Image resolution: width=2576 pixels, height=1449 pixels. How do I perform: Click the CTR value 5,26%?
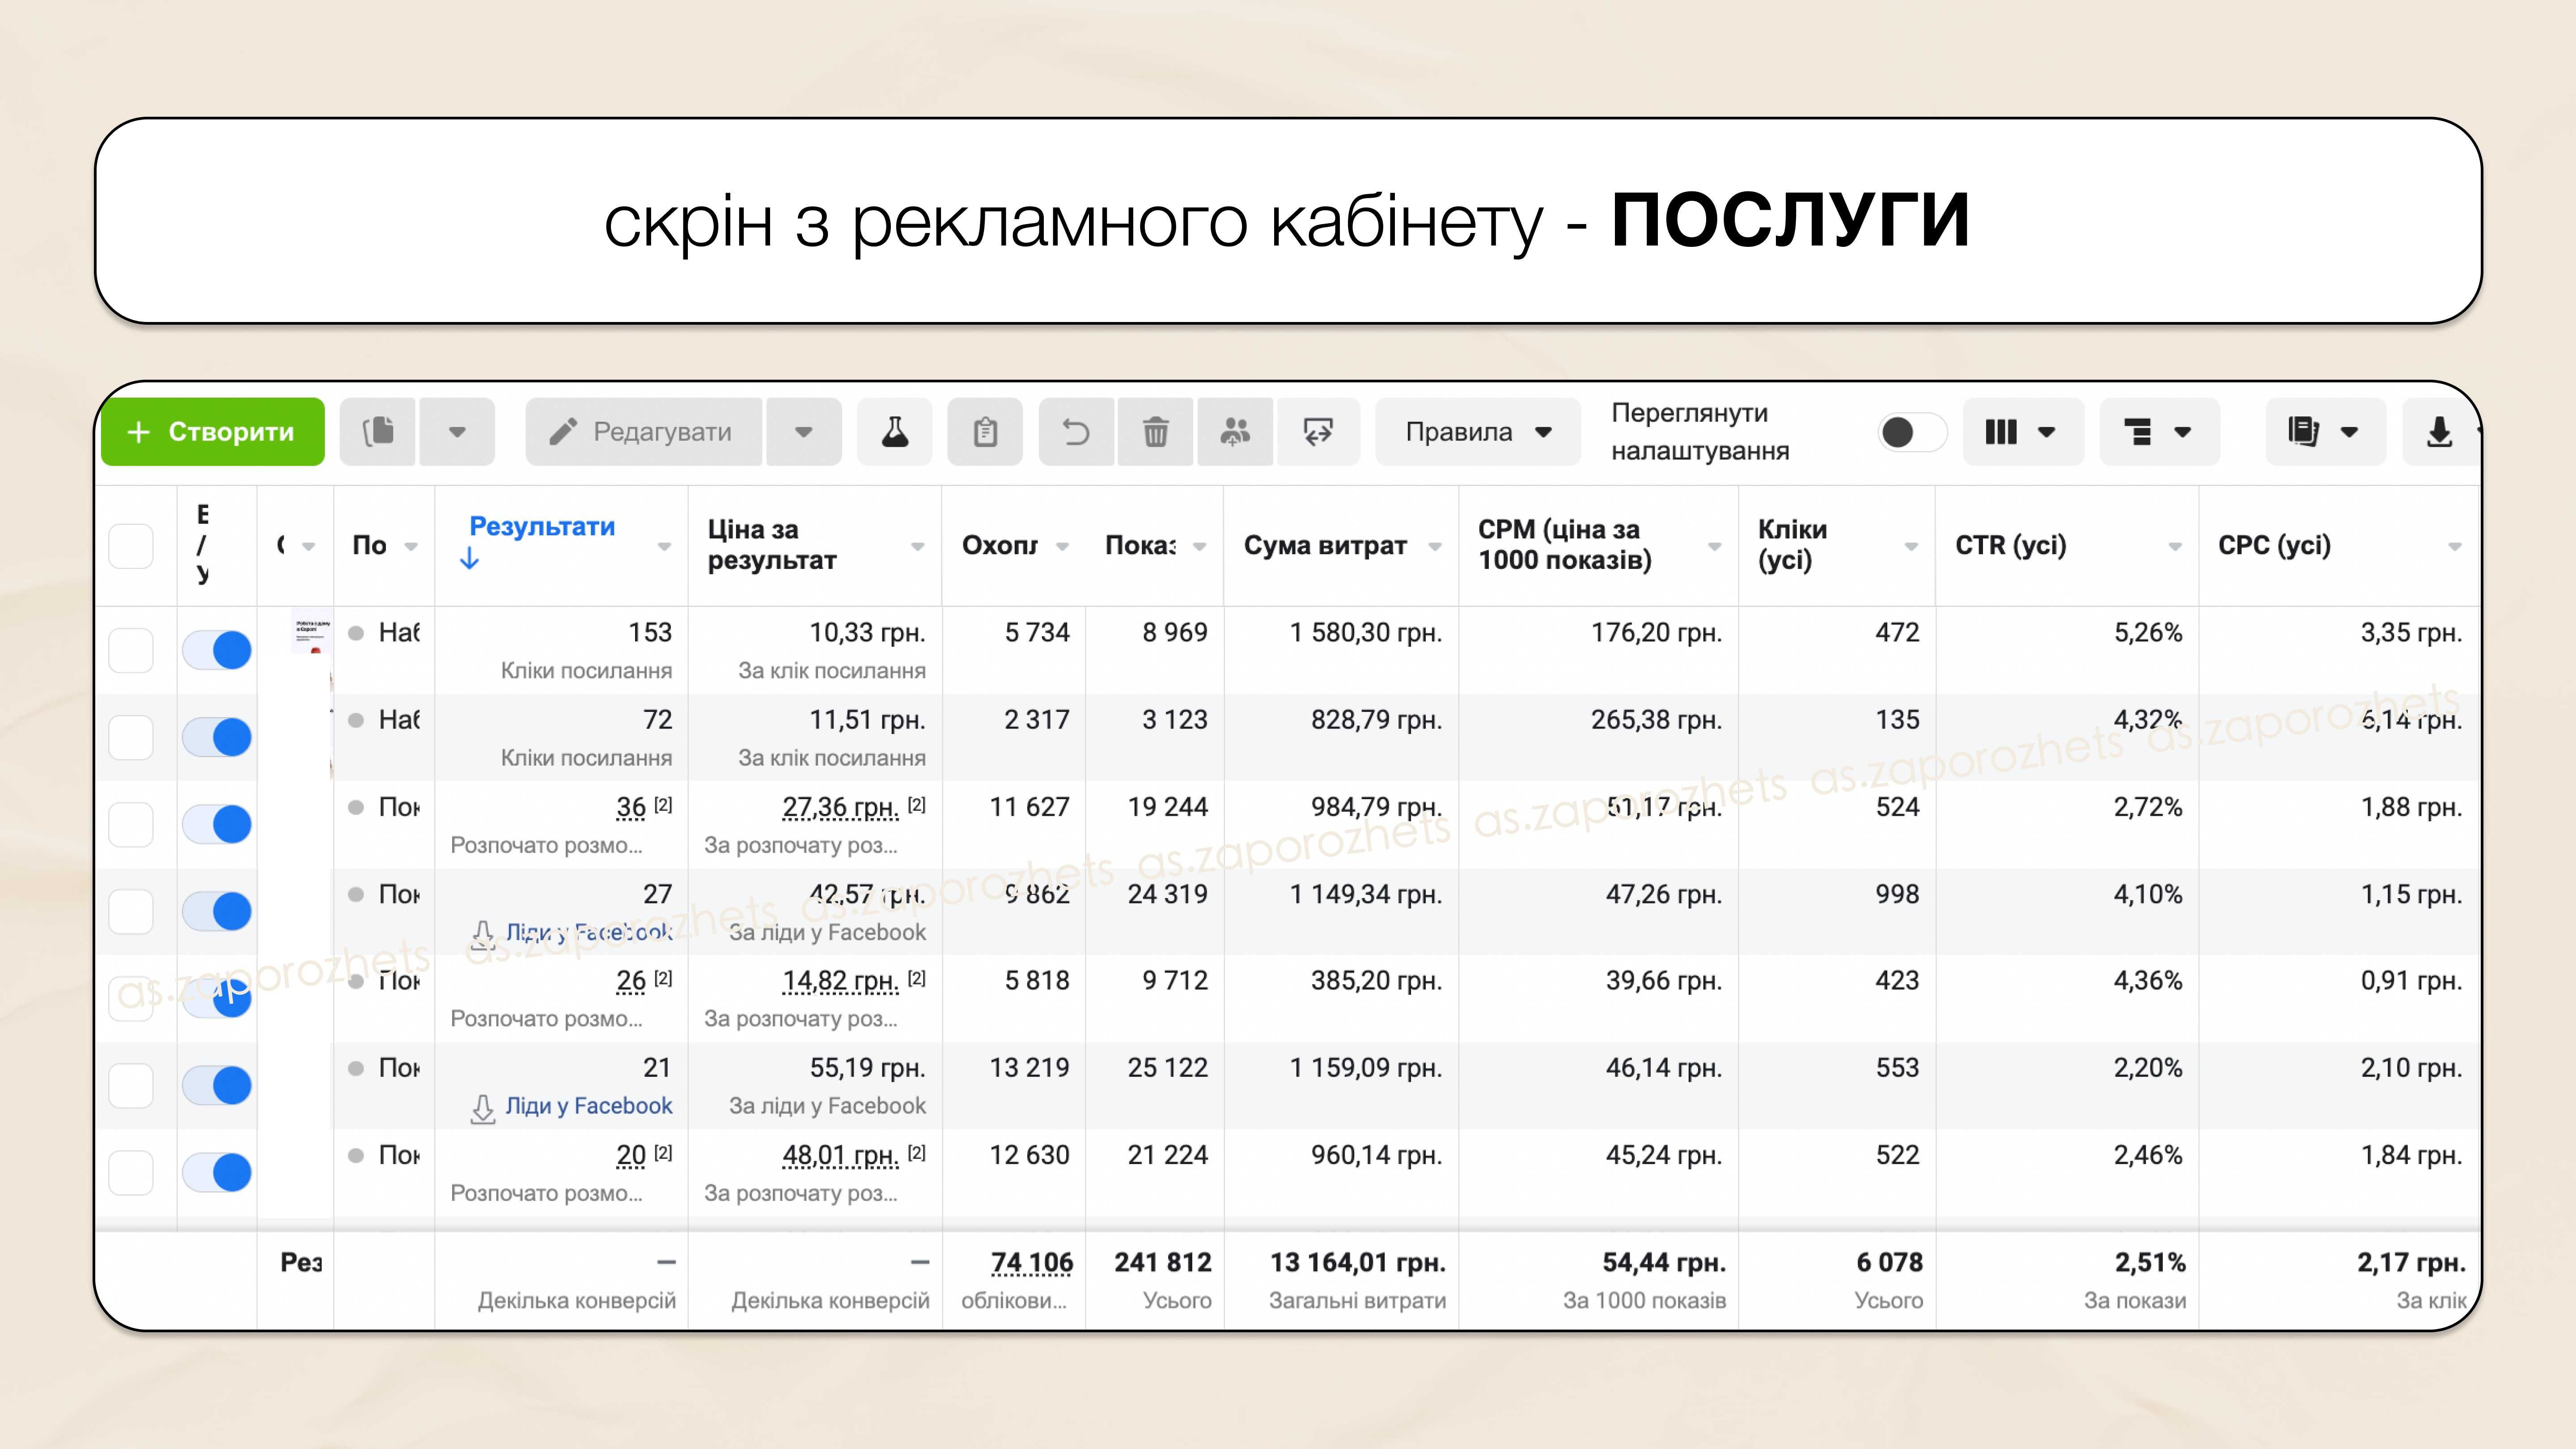pos(2148,633)
